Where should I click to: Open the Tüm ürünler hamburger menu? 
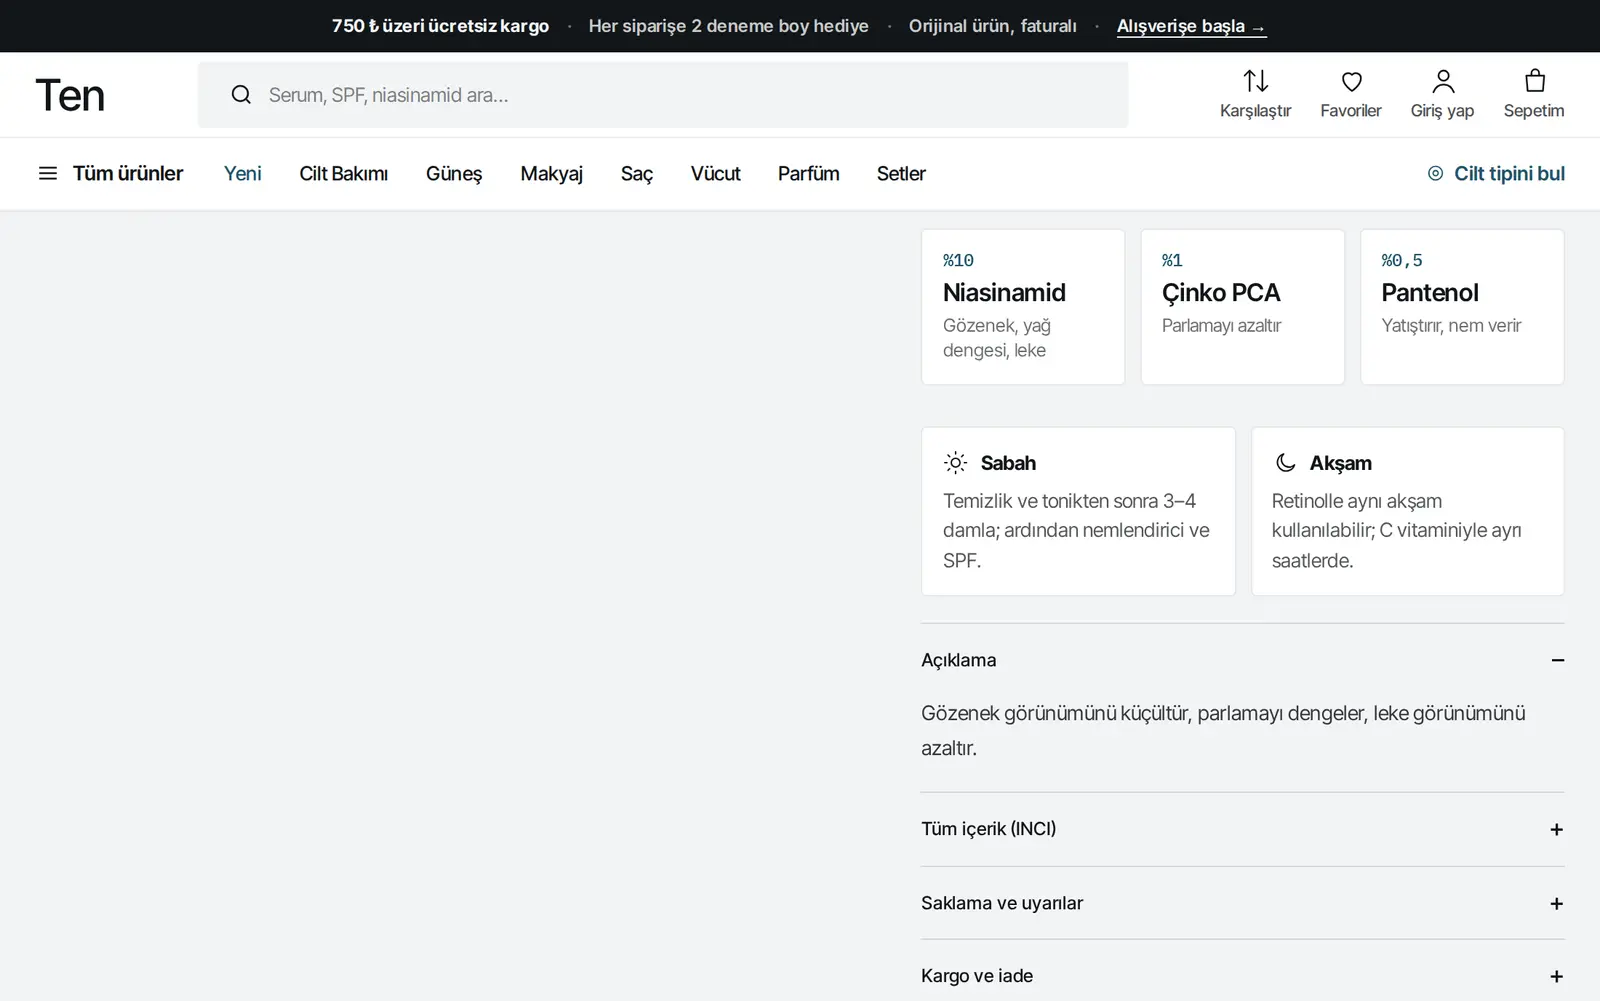click(x=48, y=174)
